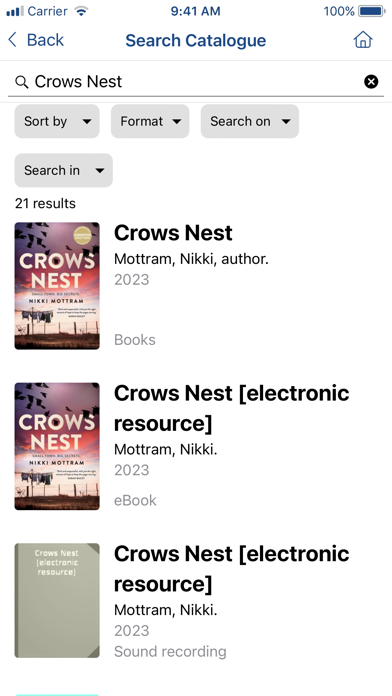The height and width of the screenshot is (696, 392).
Task: Tap the Search Catalogue header title
Action: 196,40
